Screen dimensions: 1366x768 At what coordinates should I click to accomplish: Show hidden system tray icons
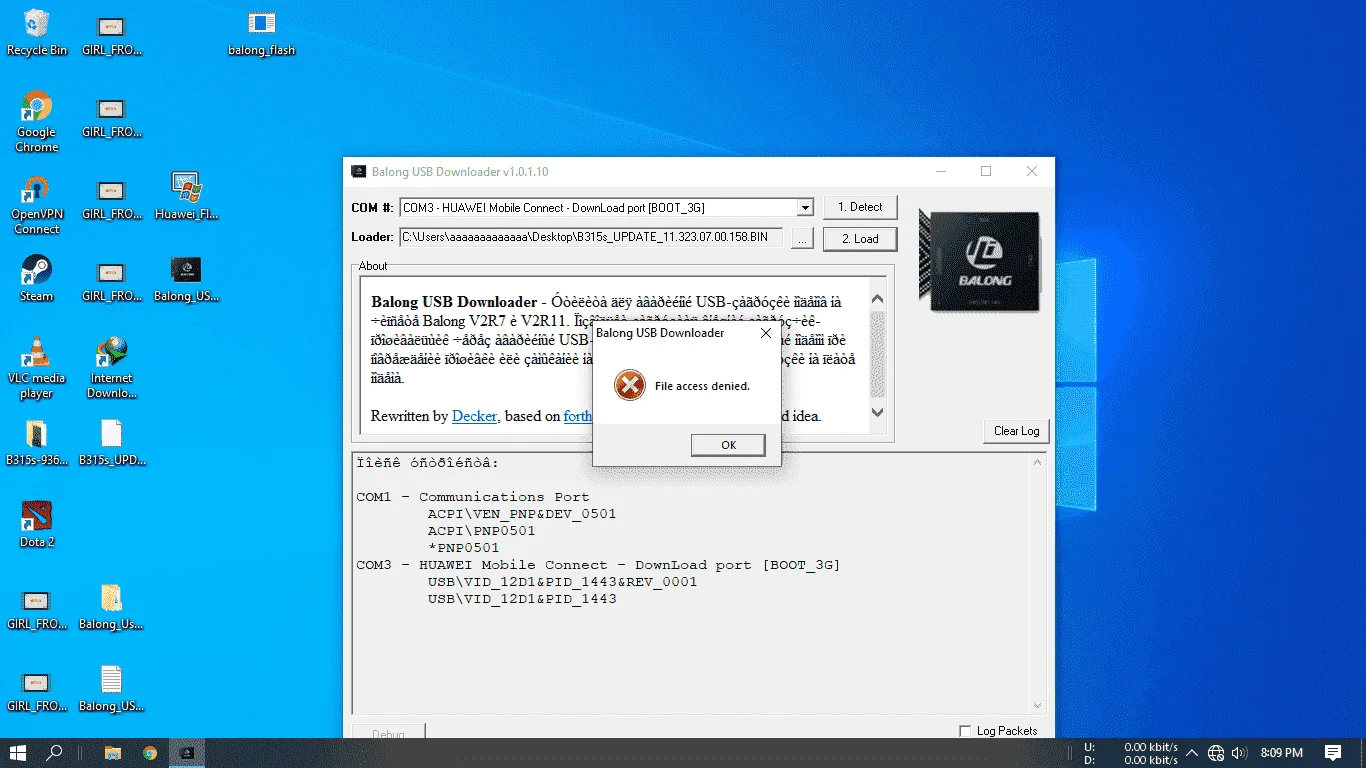(x=1191, y=753)
